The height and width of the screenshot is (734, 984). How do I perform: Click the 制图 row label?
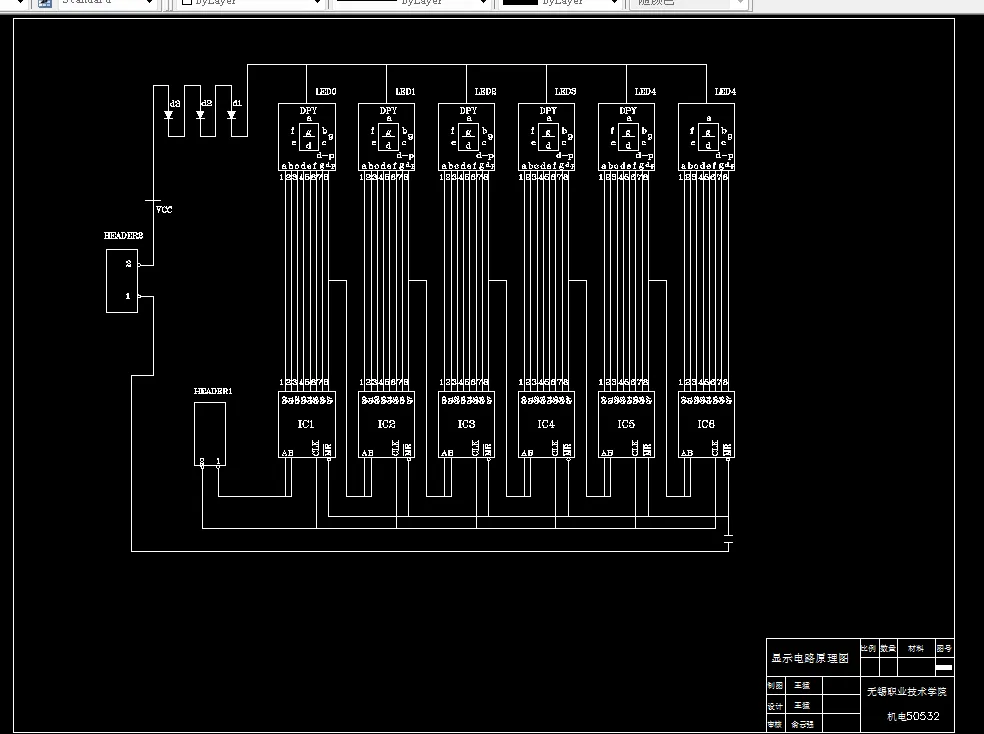[775, 686]
